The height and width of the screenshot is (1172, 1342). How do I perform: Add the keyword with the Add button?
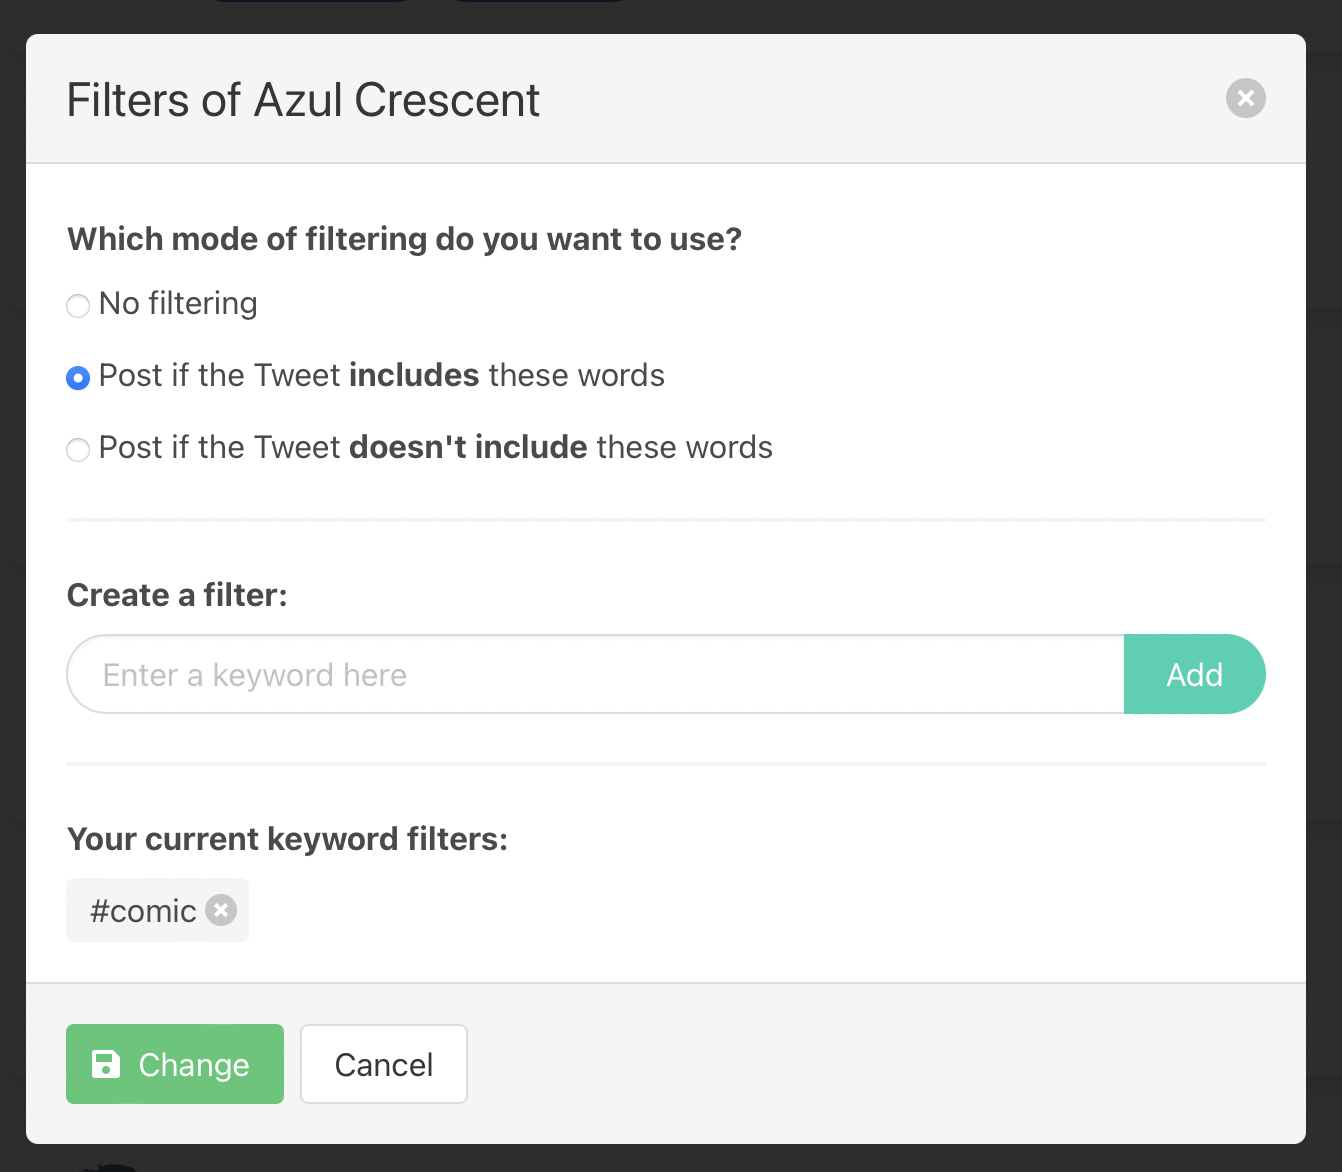click(x=1195, y=674)
